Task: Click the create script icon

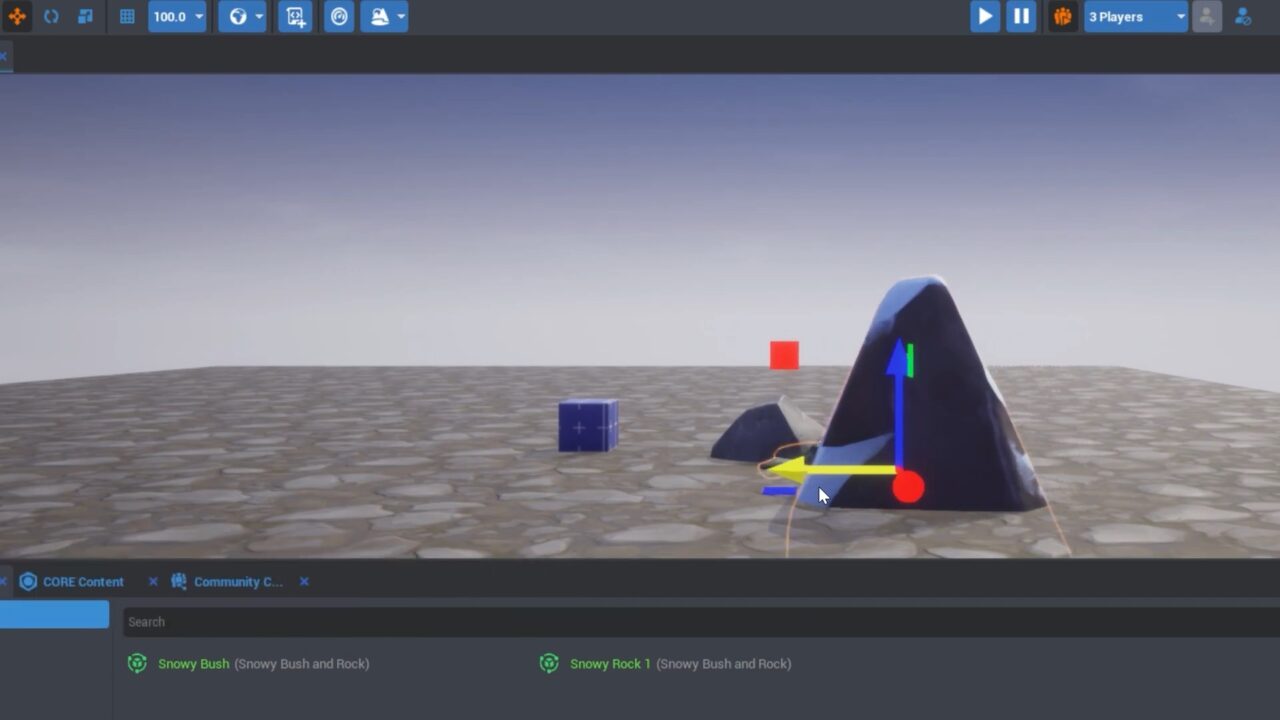Action: (295, 16)
